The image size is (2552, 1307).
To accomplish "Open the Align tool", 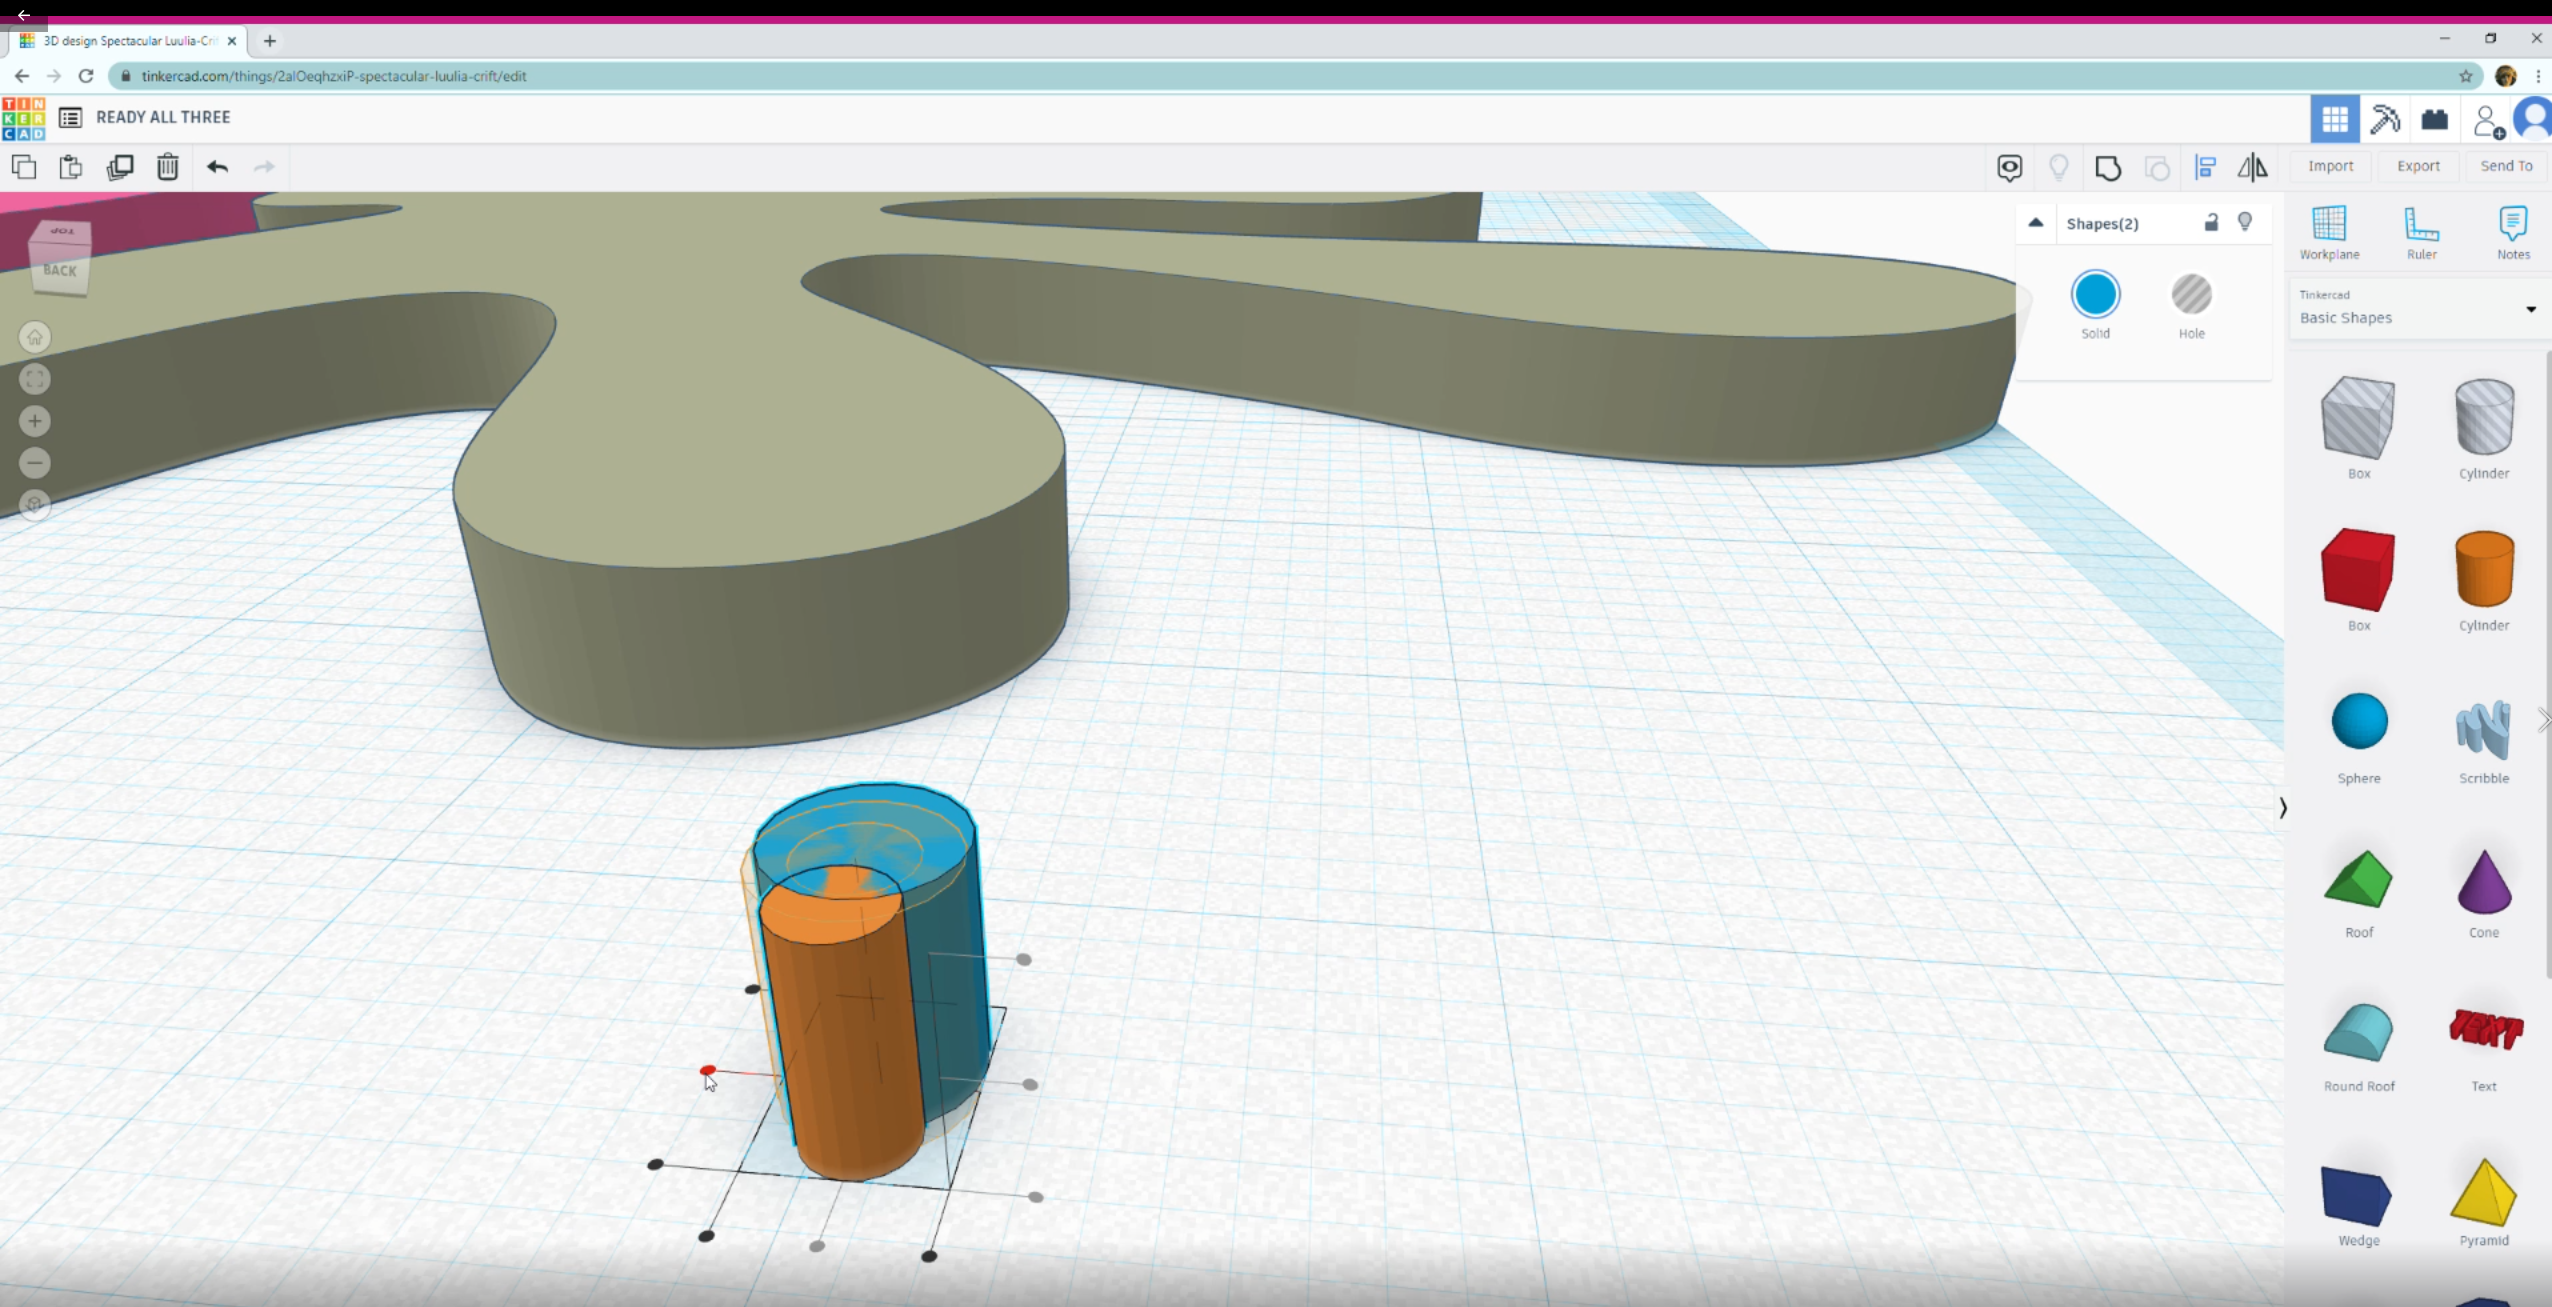I will (x=2205, y=168).
